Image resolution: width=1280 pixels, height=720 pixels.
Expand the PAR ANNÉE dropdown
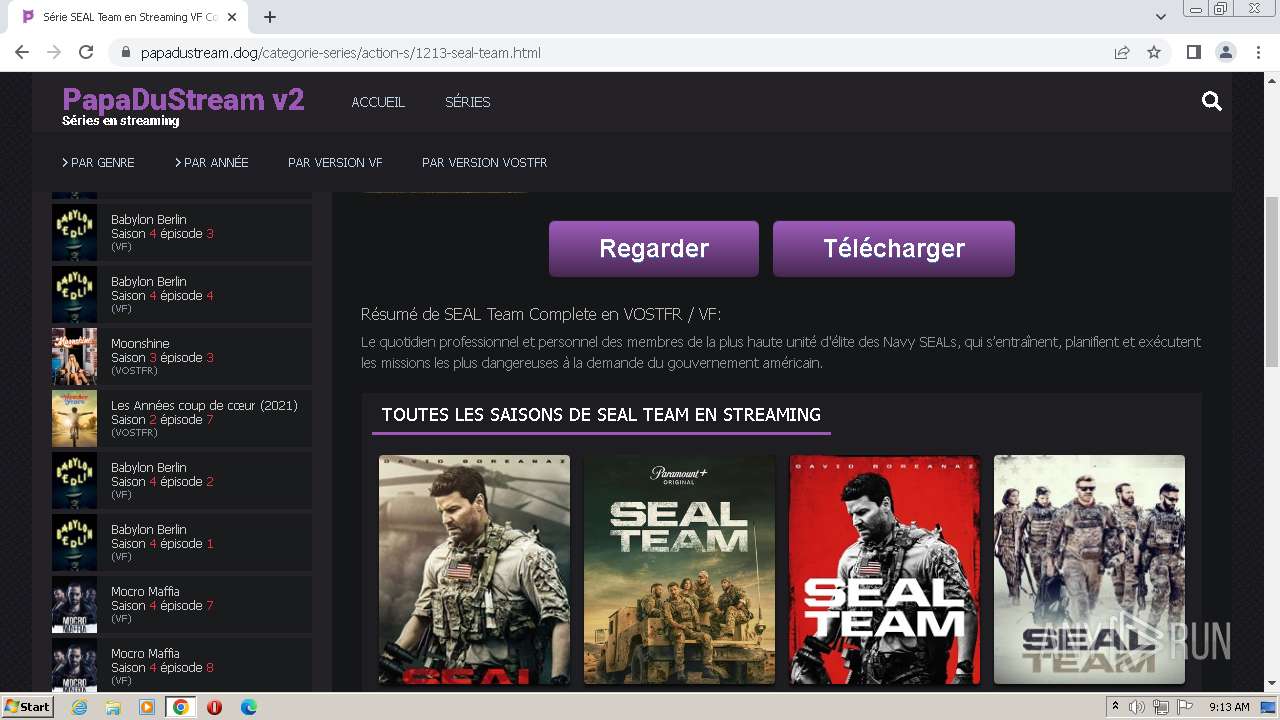tap(211, 162)
